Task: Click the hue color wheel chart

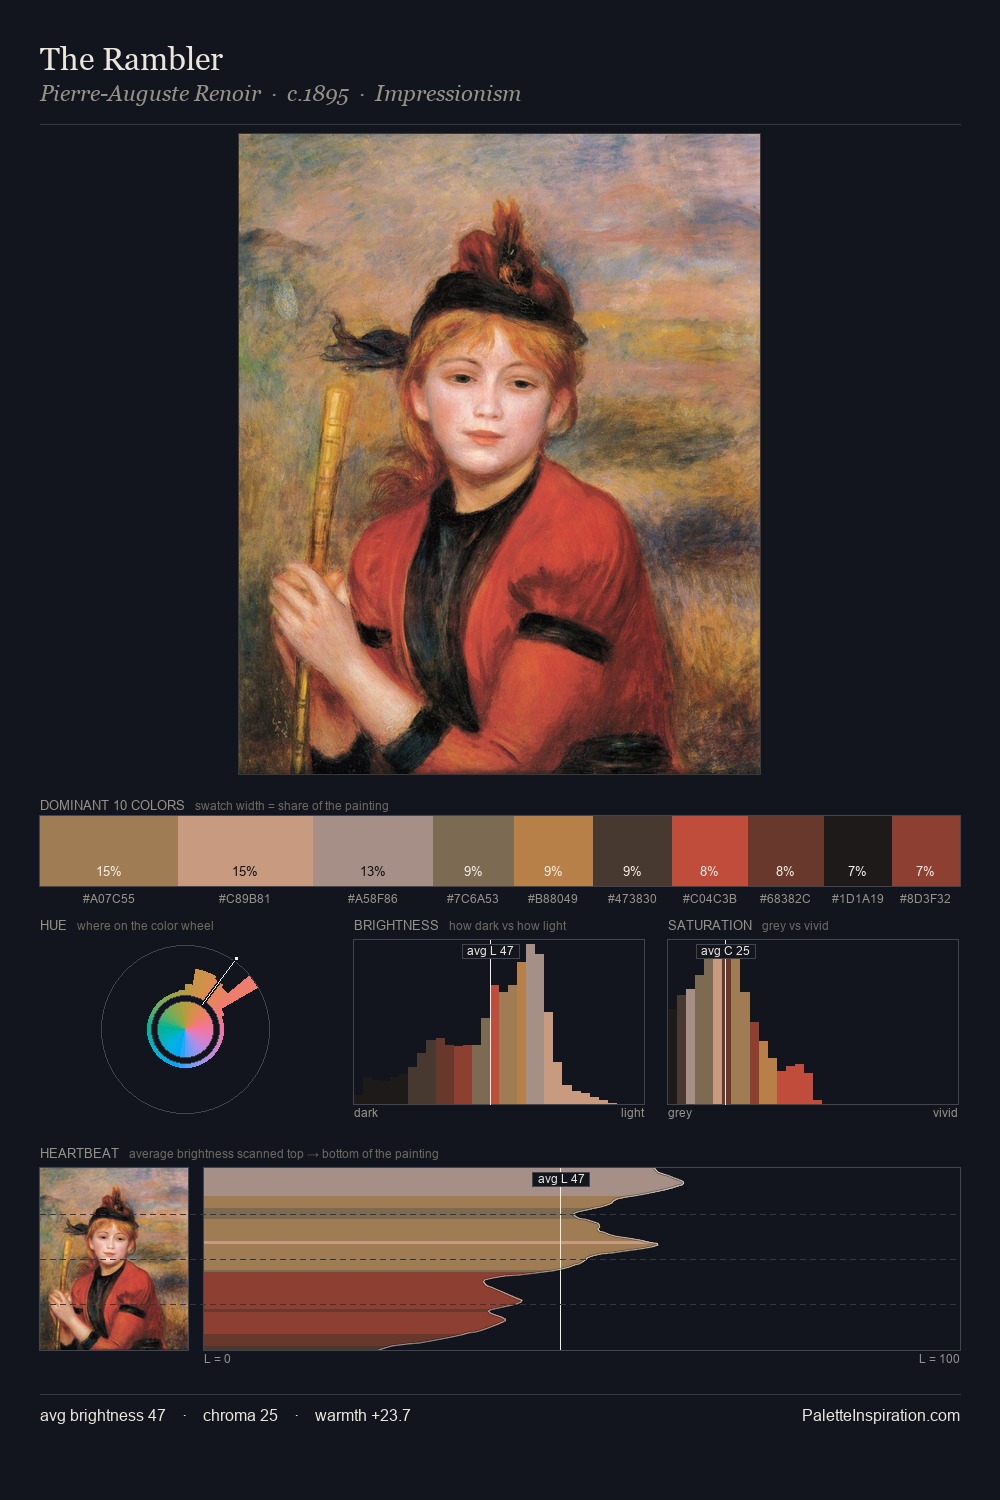Action: click(x=185, y=1029)
